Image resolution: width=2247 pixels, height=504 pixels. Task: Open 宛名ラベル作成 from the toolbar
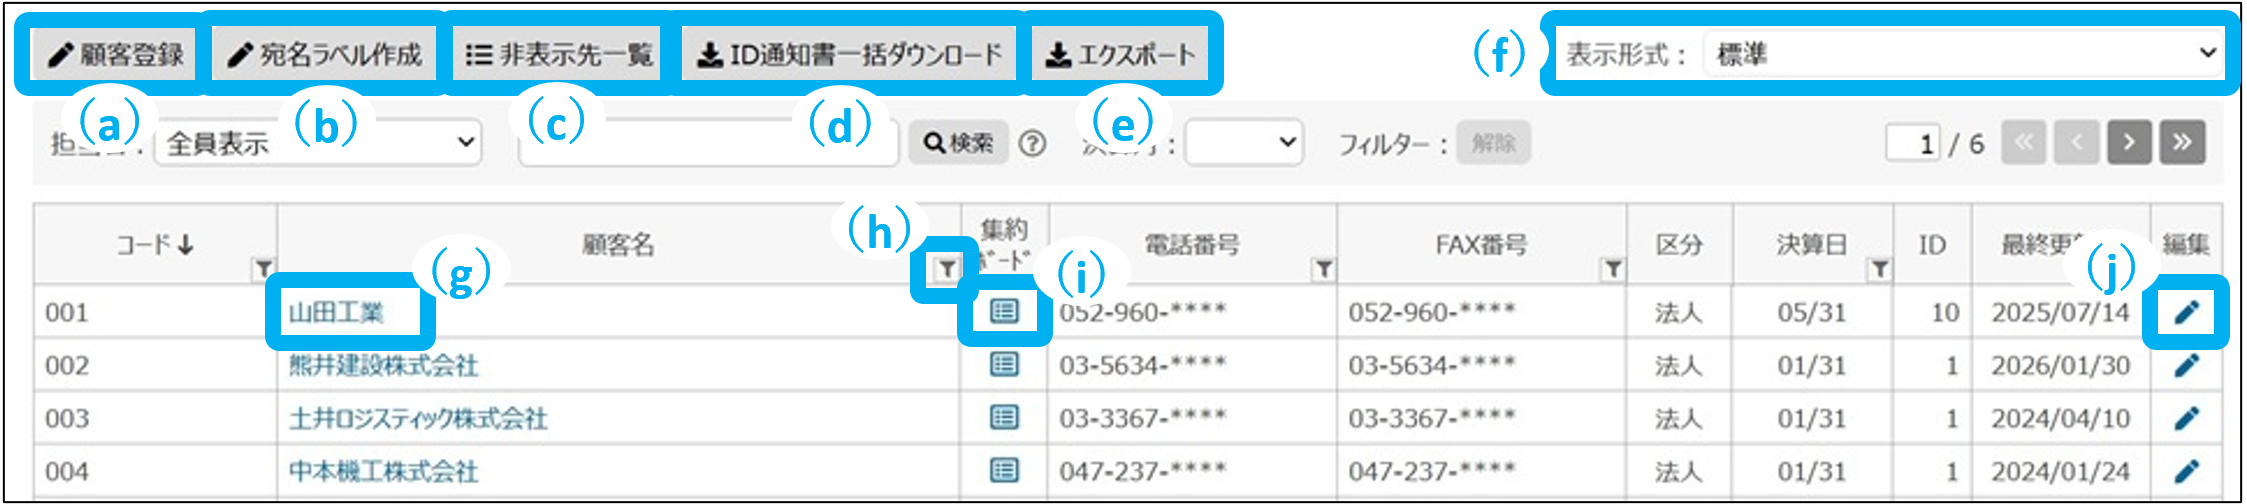[324, 54]
